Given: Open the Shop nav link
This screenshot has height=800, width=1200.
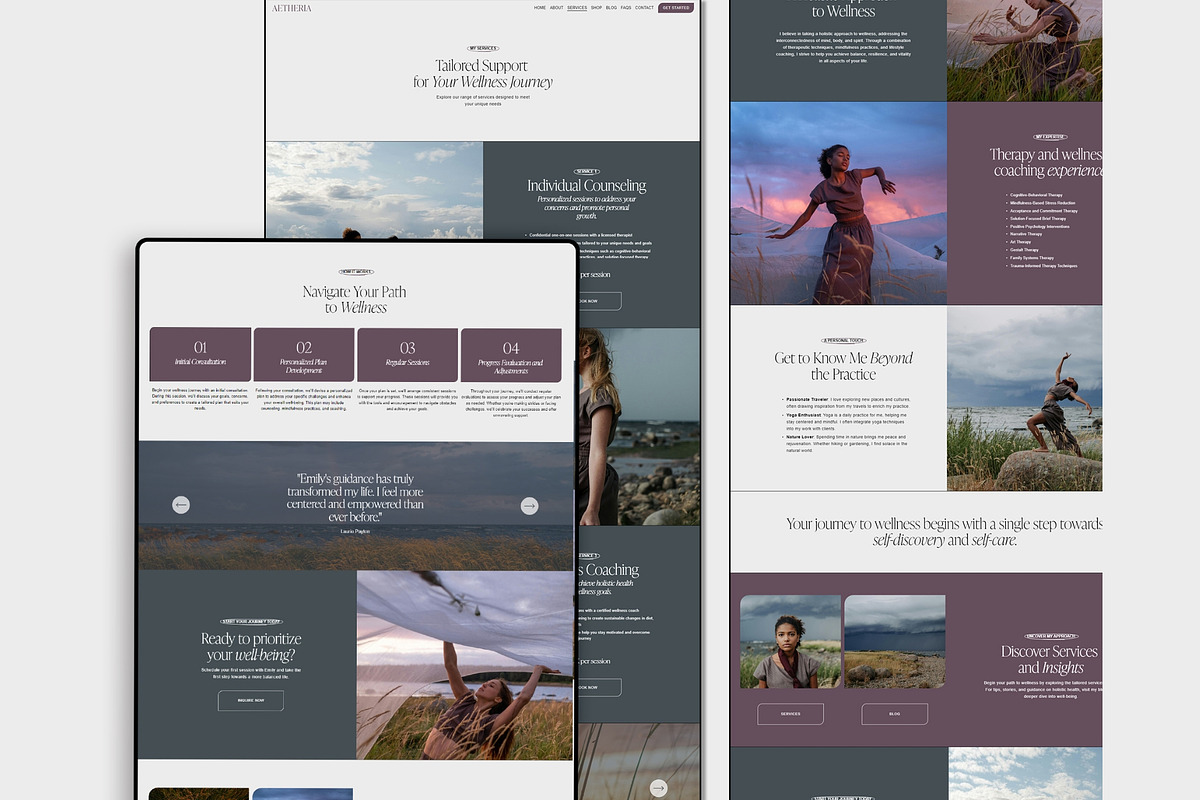Looking at the screenshot, I should click(596, 8).
